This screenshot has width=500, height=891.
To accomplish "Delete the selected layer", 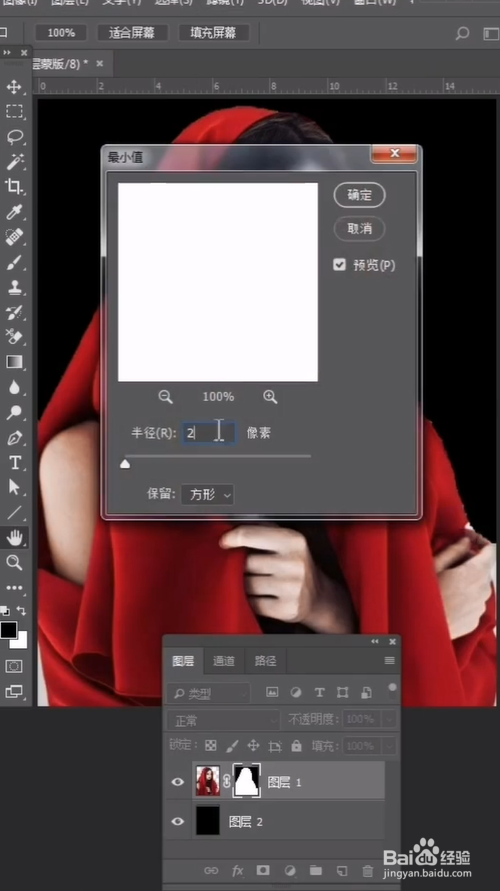I will [x=368, y=871].
